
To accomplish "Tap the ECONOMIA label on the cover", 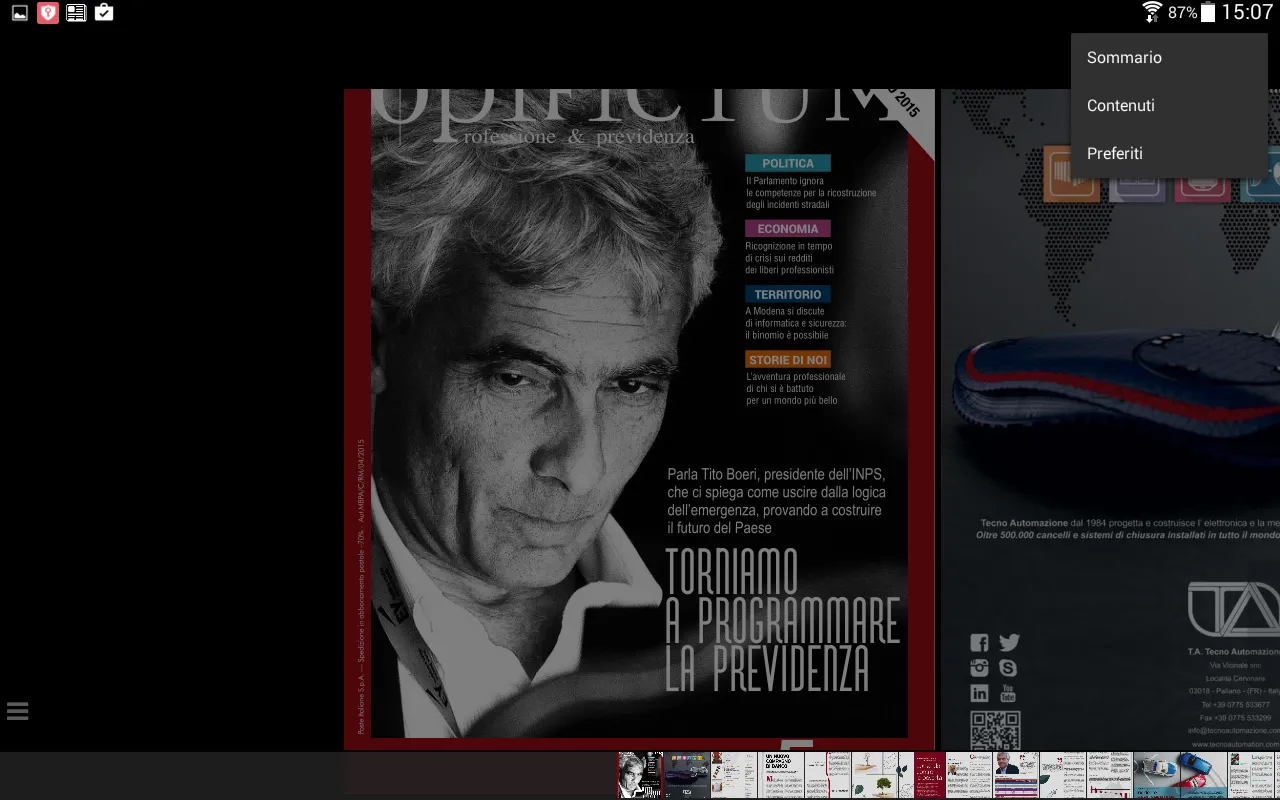I will (x=788, y=229).
